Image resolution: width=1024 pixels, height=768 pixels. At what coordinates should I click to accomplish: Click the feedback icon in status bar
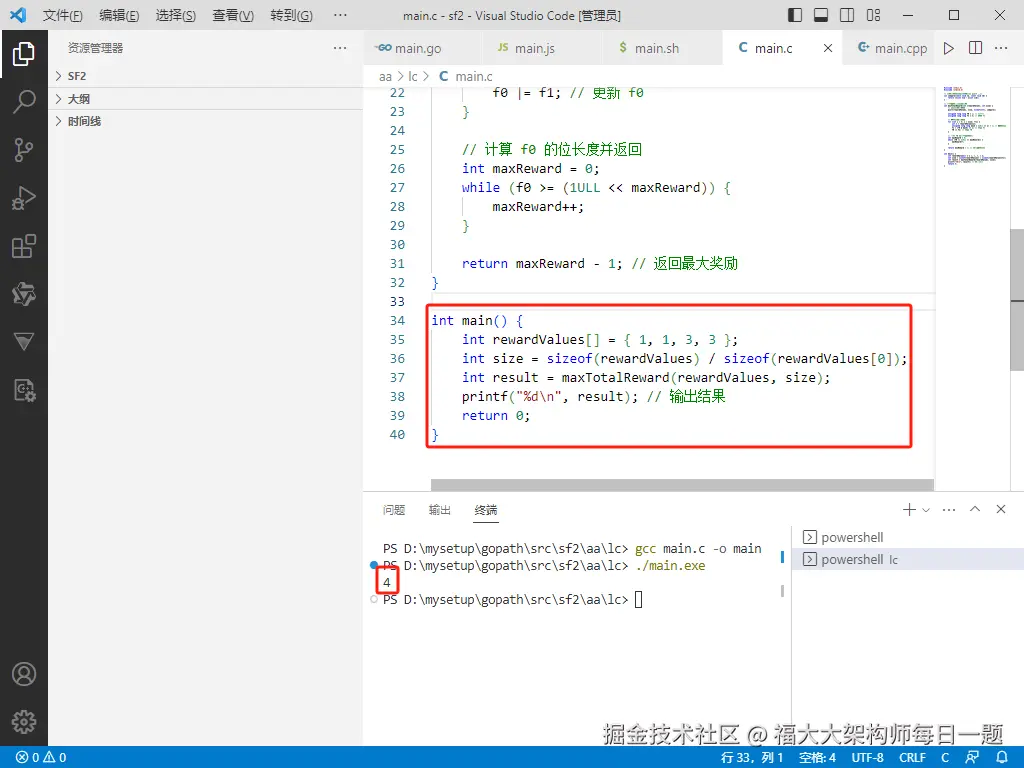pyautogui.click(x=972, y=758)
